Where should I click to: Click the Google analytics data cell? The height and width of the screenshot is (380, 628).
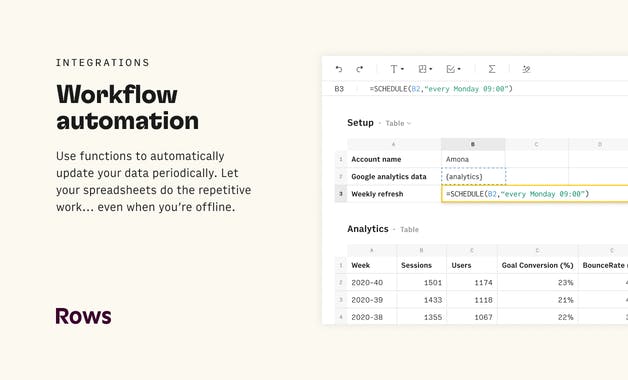pyautogui.click(x=394, y=177)
